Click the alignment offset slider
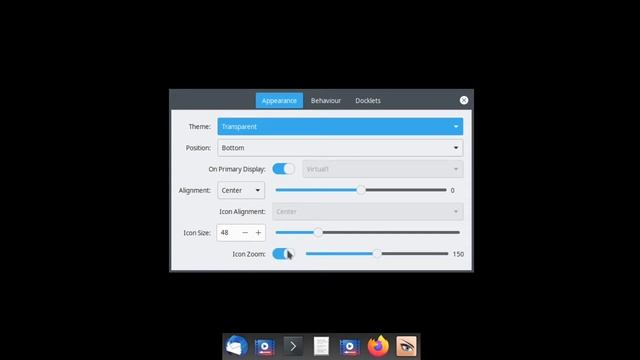The height and width of the screenshot is (360, 640). [x=361, y=190]
